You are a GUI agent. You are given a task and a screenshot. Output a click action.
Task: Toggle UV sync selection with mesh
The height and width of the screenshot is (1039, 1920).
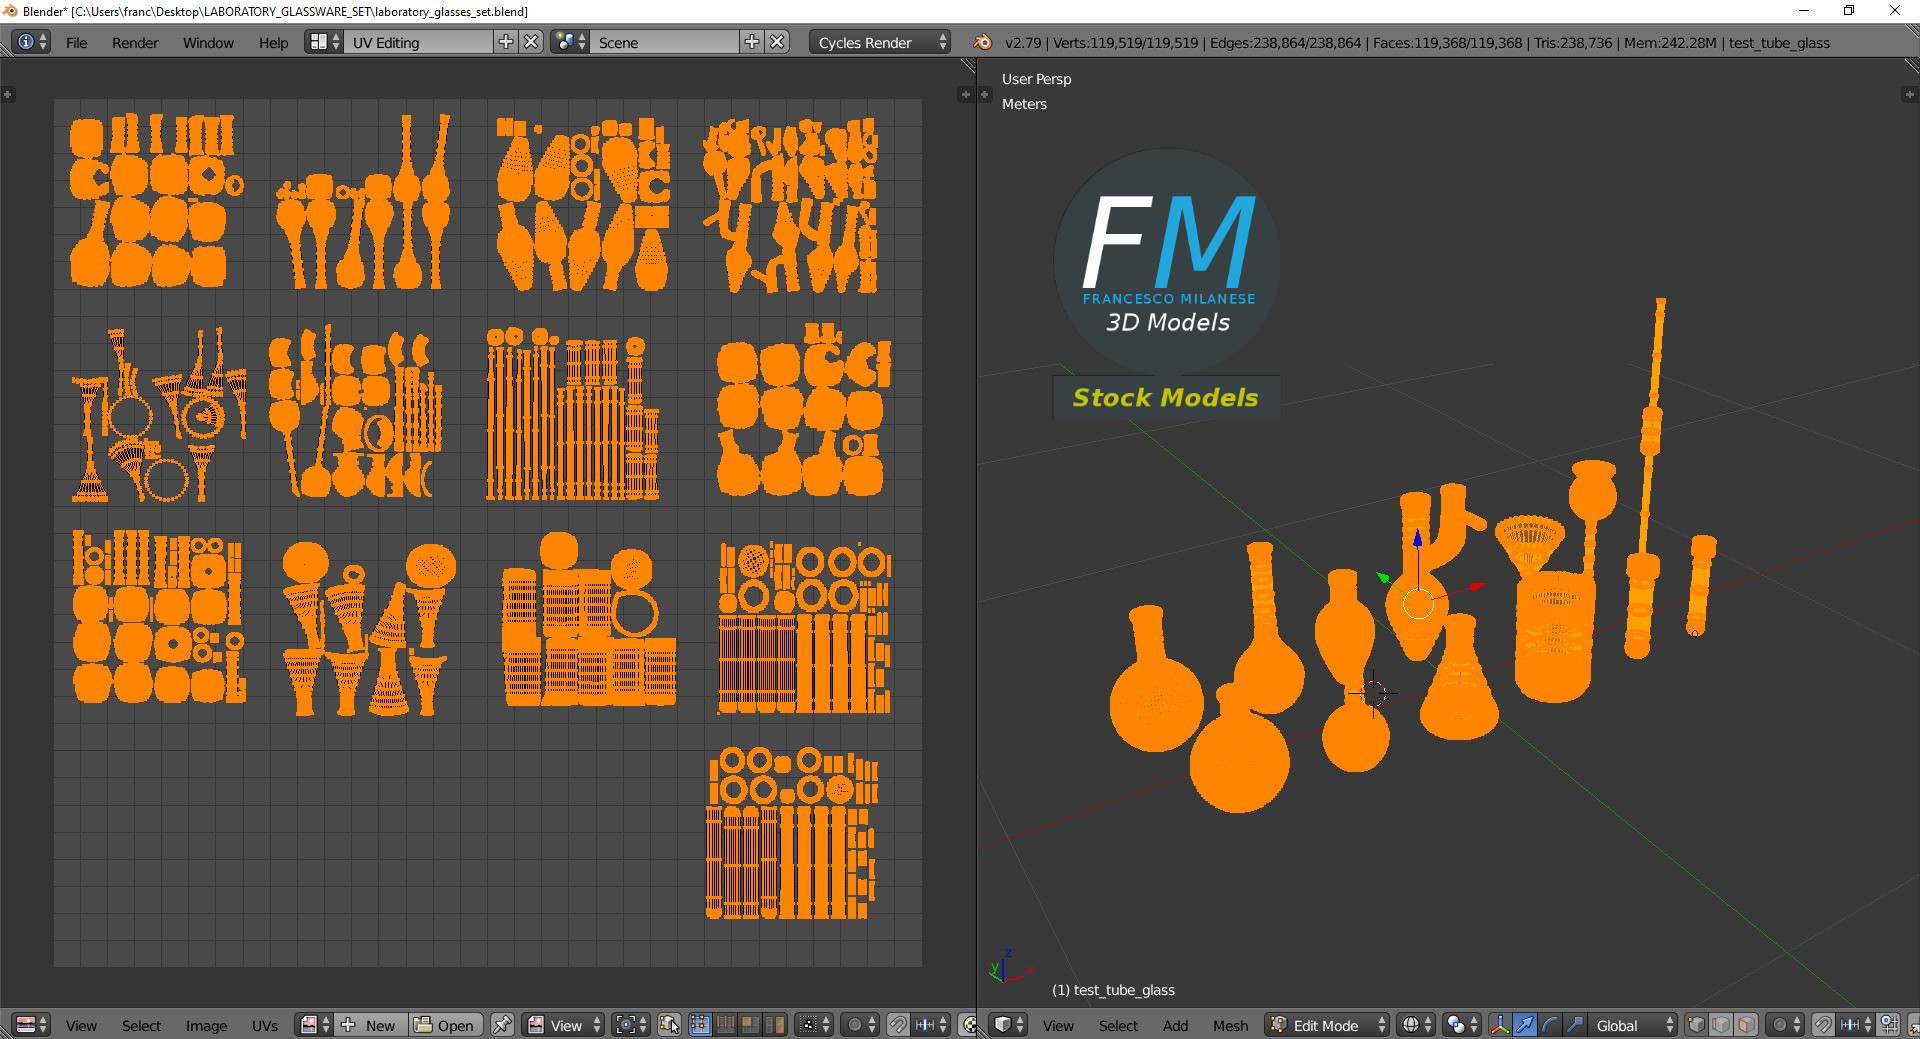(668, 1025)
